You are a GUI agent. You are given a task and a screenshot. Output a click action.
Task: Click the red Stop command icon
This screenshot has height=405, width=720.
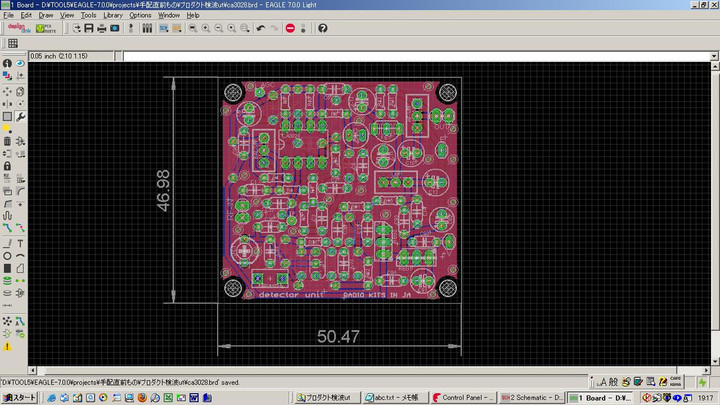click(290, 29)
